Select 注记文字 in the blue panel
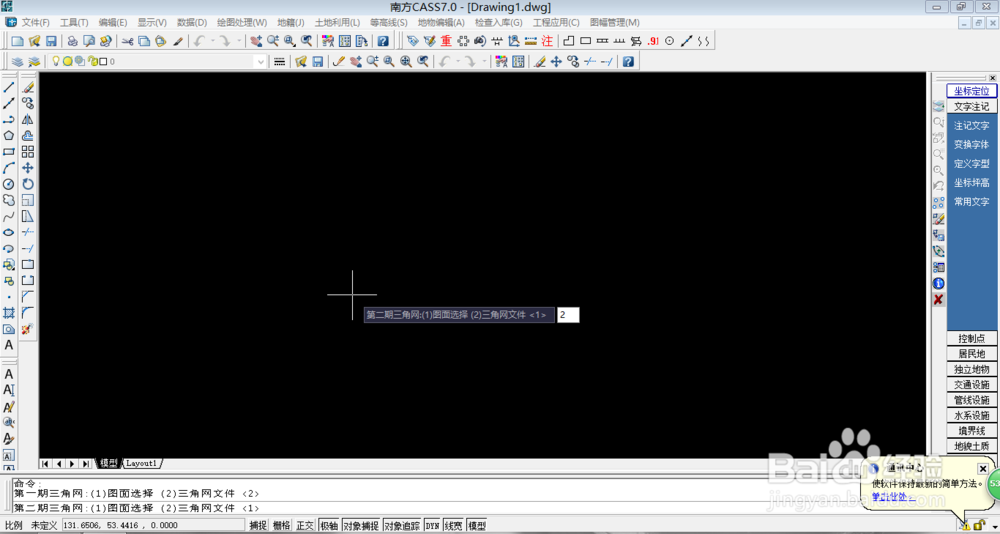Viewport: 1000px width, 534px height. [x=971, y=126]
